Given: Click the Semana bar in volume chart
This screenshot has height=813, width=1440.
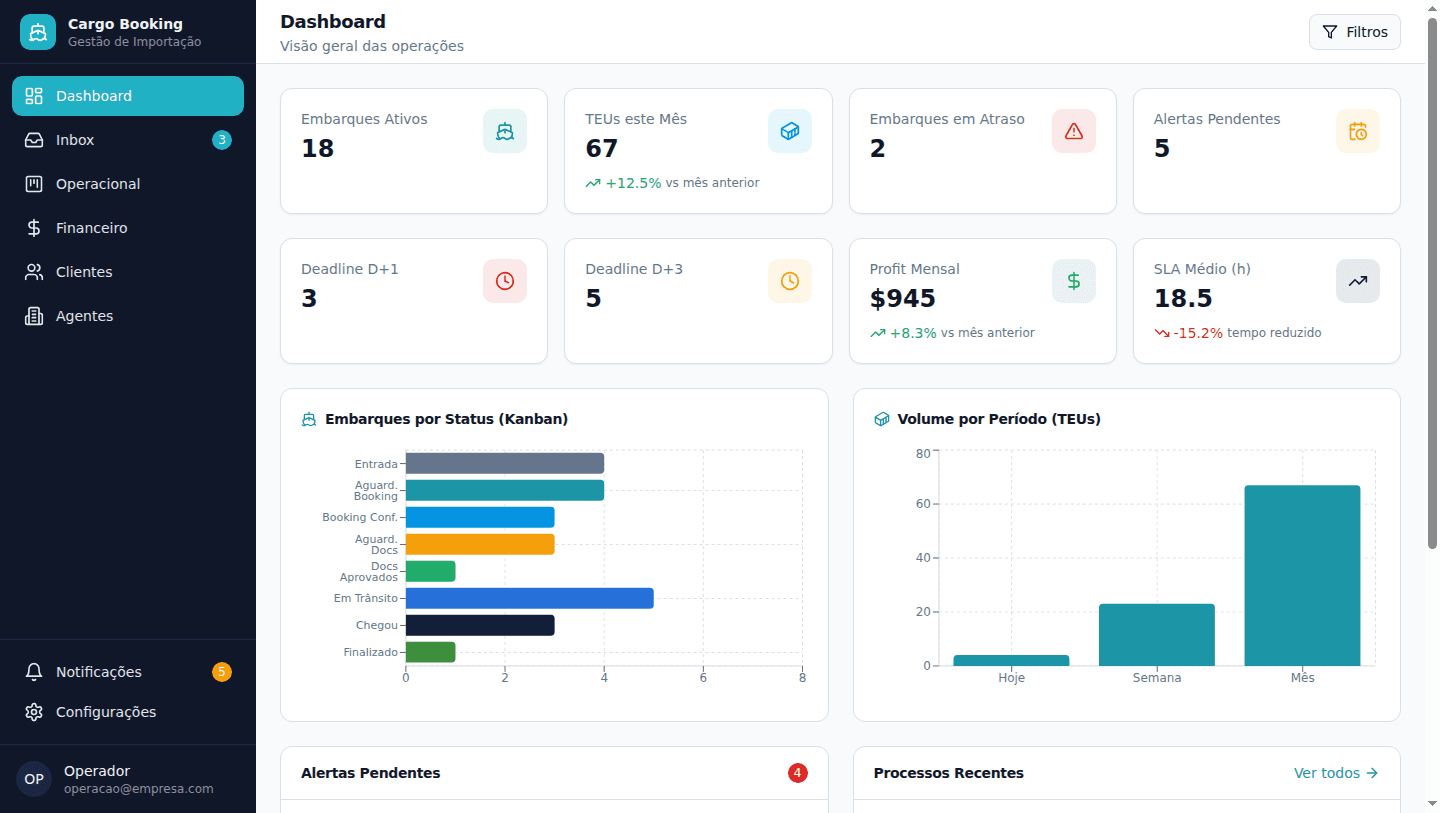Looking at the screenshot, I should coord(1157,635).
